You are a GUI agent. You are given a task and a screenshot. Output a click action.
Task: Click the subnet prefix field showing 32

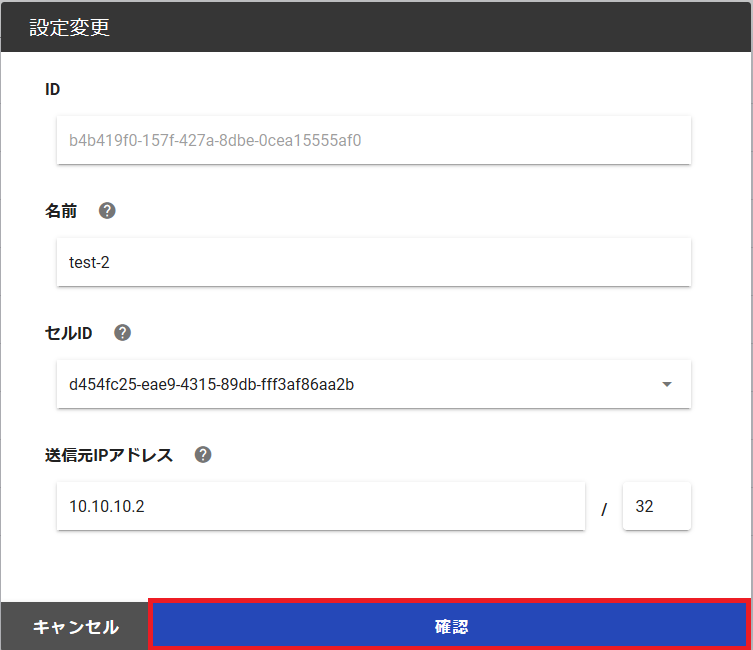point(657,506)
